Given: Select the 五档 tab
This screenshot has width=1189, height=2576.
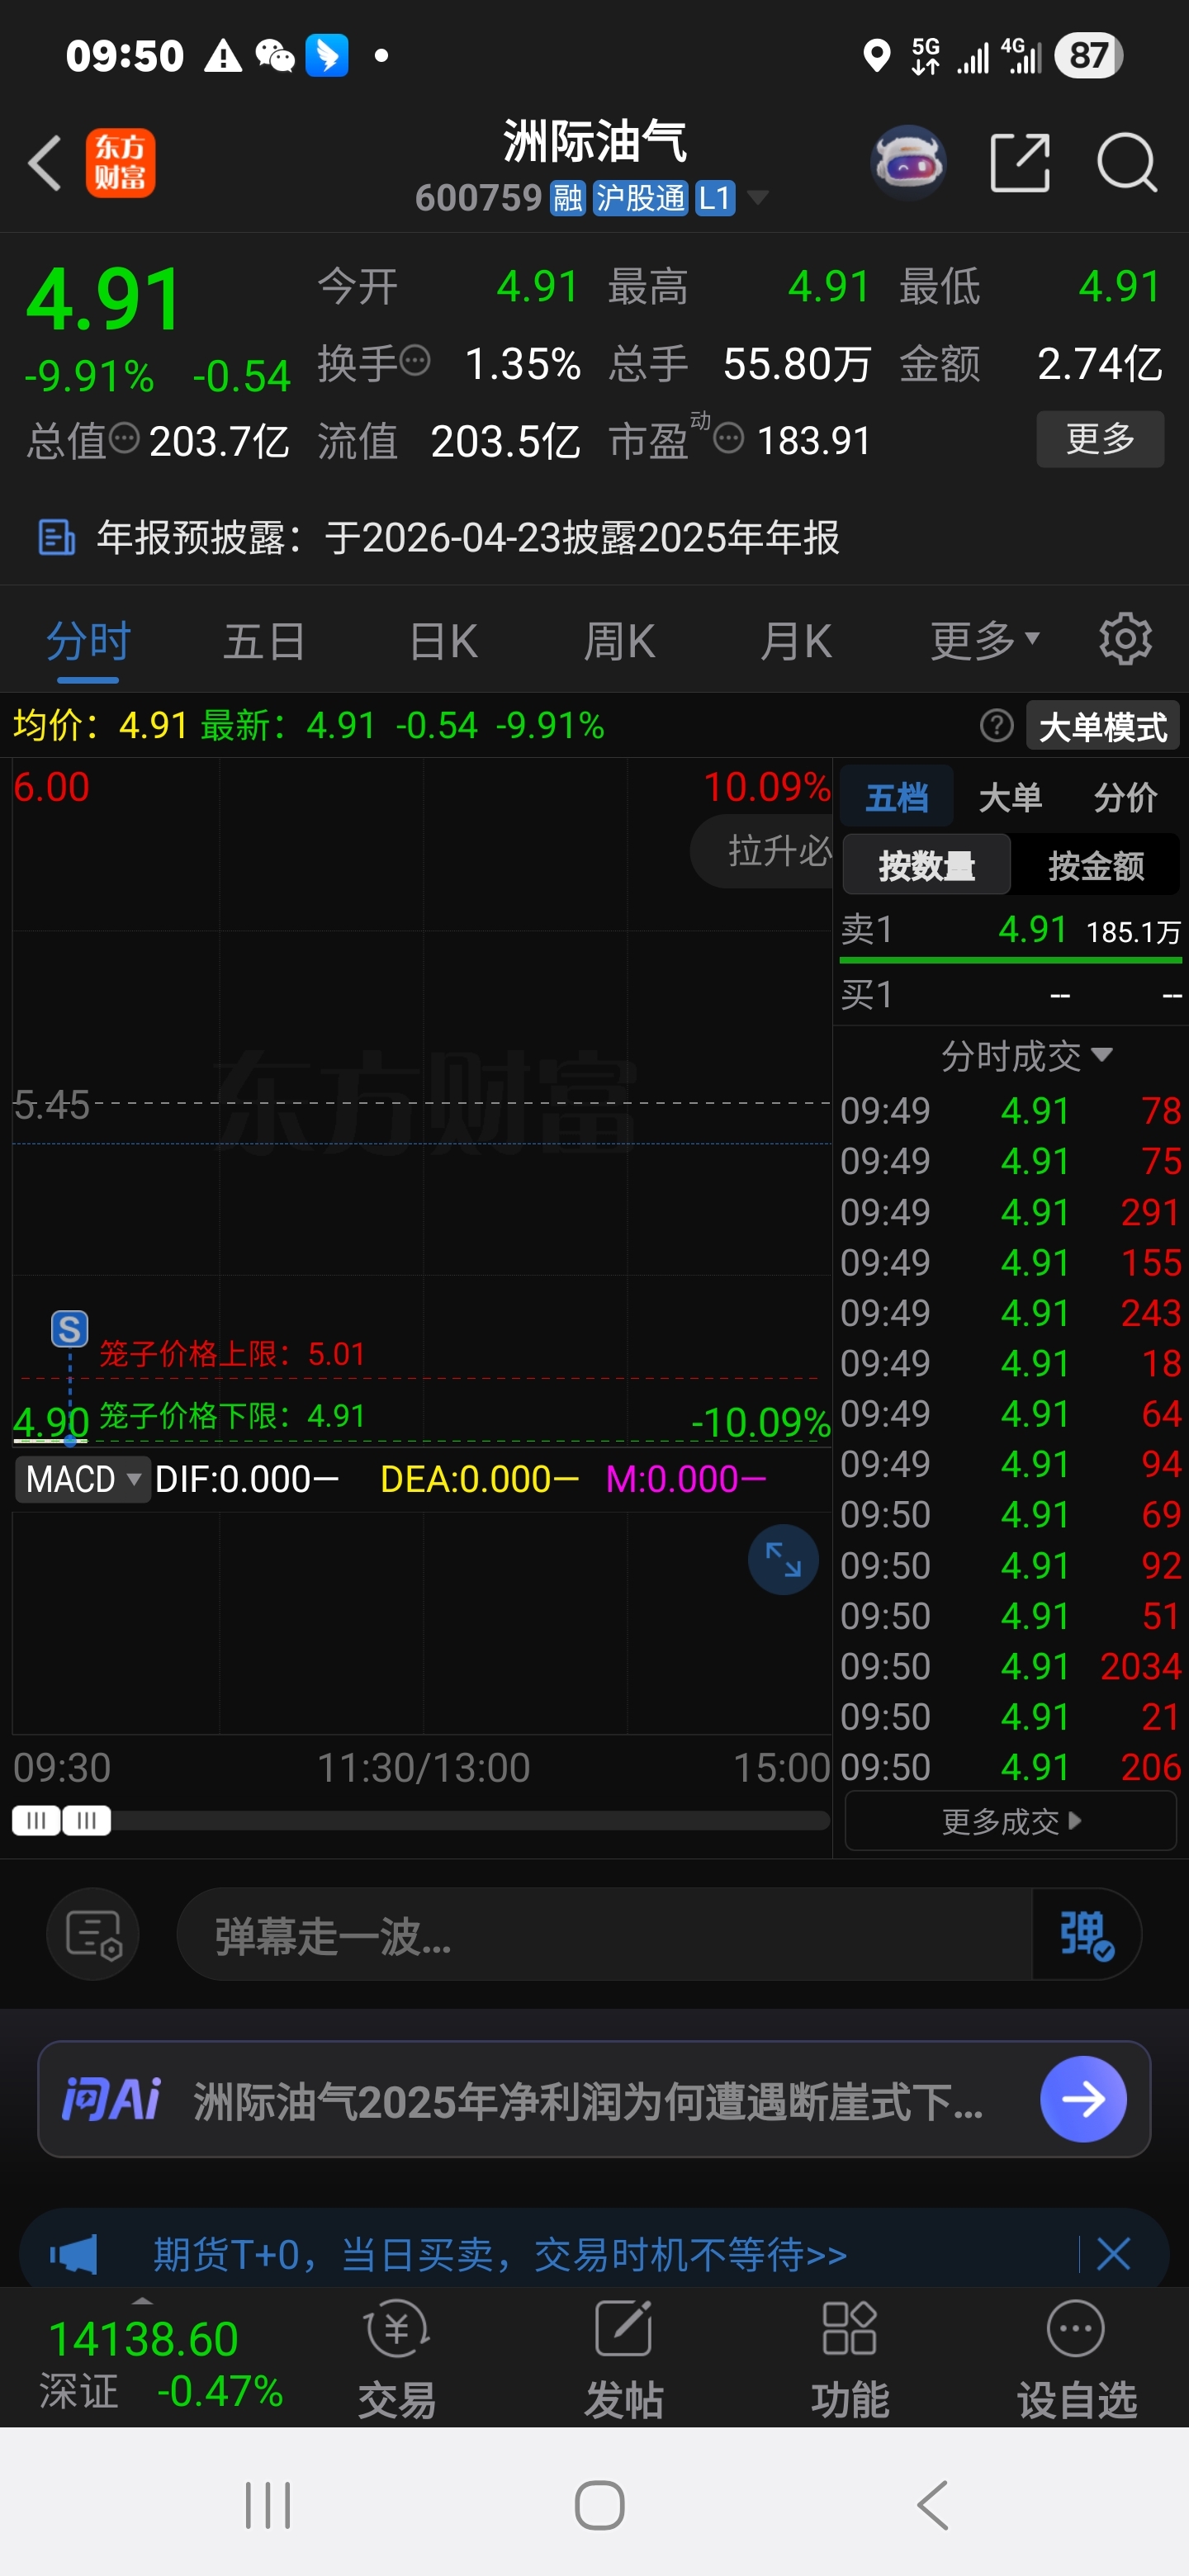Looking at the screenshot, I should click(x=897, y=797).
